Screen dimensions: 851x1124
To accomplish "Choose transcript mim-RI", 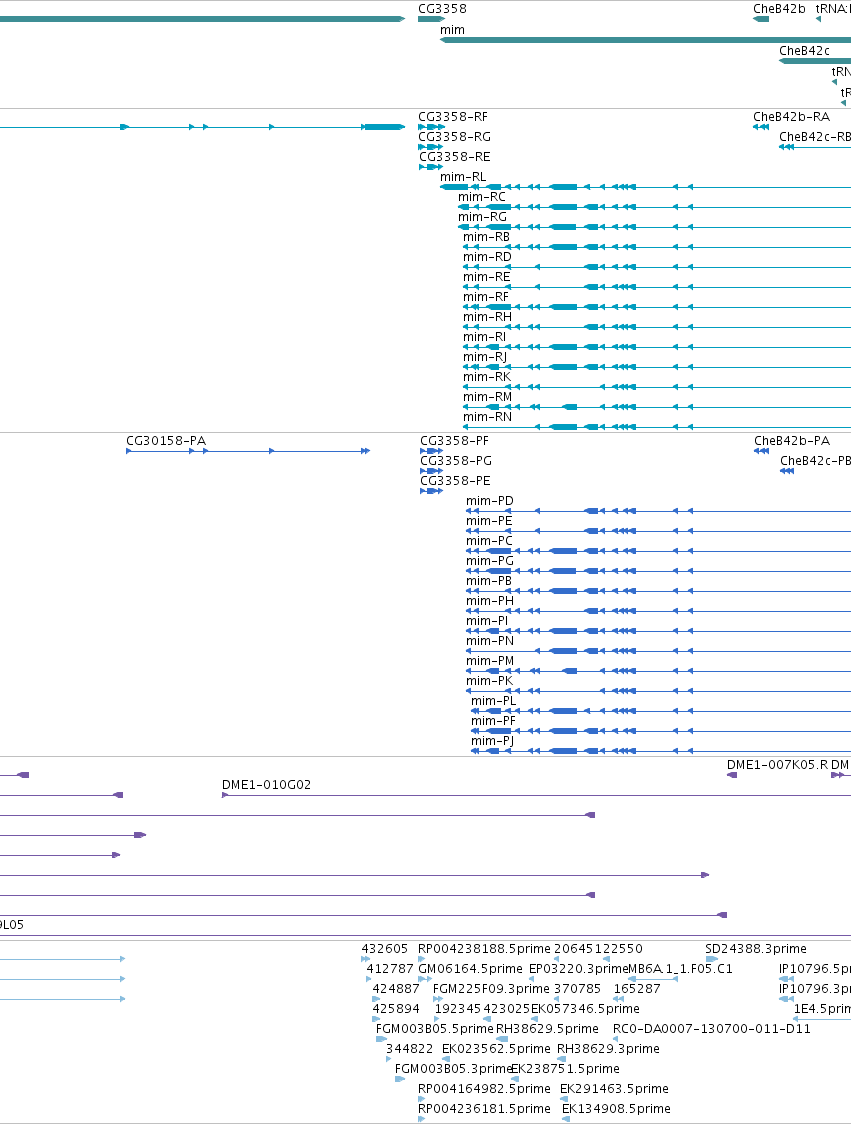I will click(485, 338).
